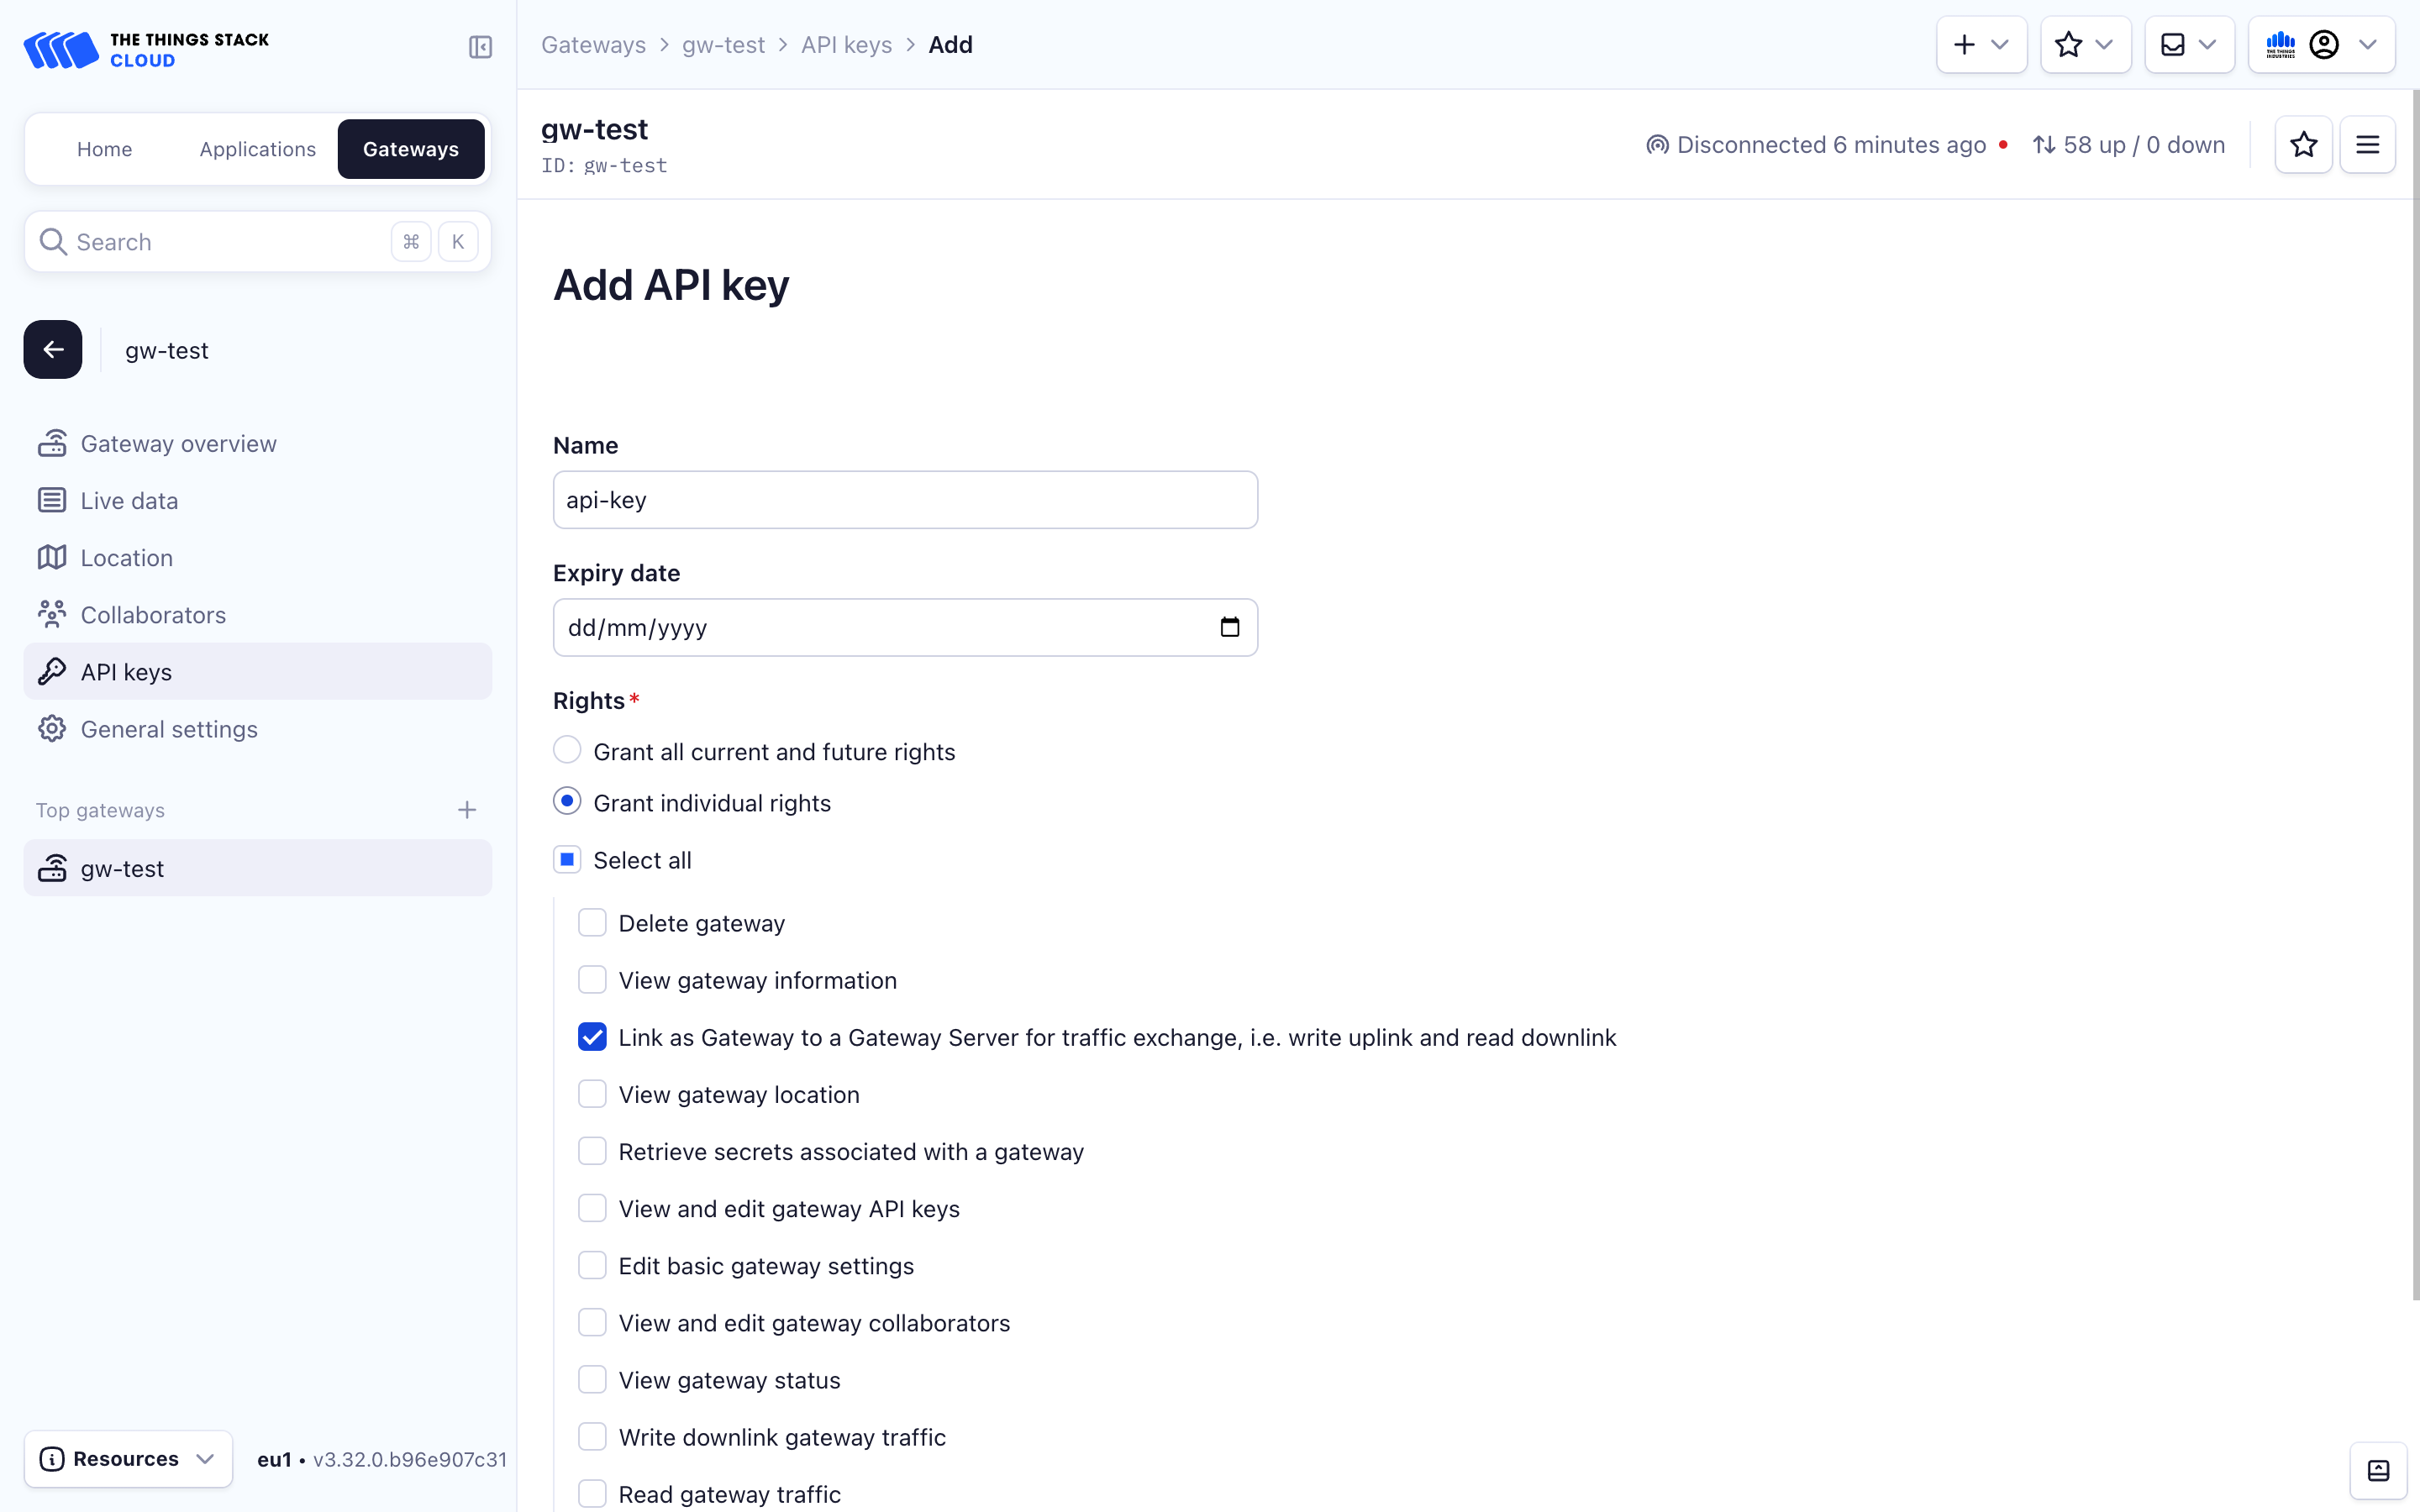The height and width of the screenshot is (1512, 2420).
Task: Click the Home tab in top navigation
Action: pos(104,148)
